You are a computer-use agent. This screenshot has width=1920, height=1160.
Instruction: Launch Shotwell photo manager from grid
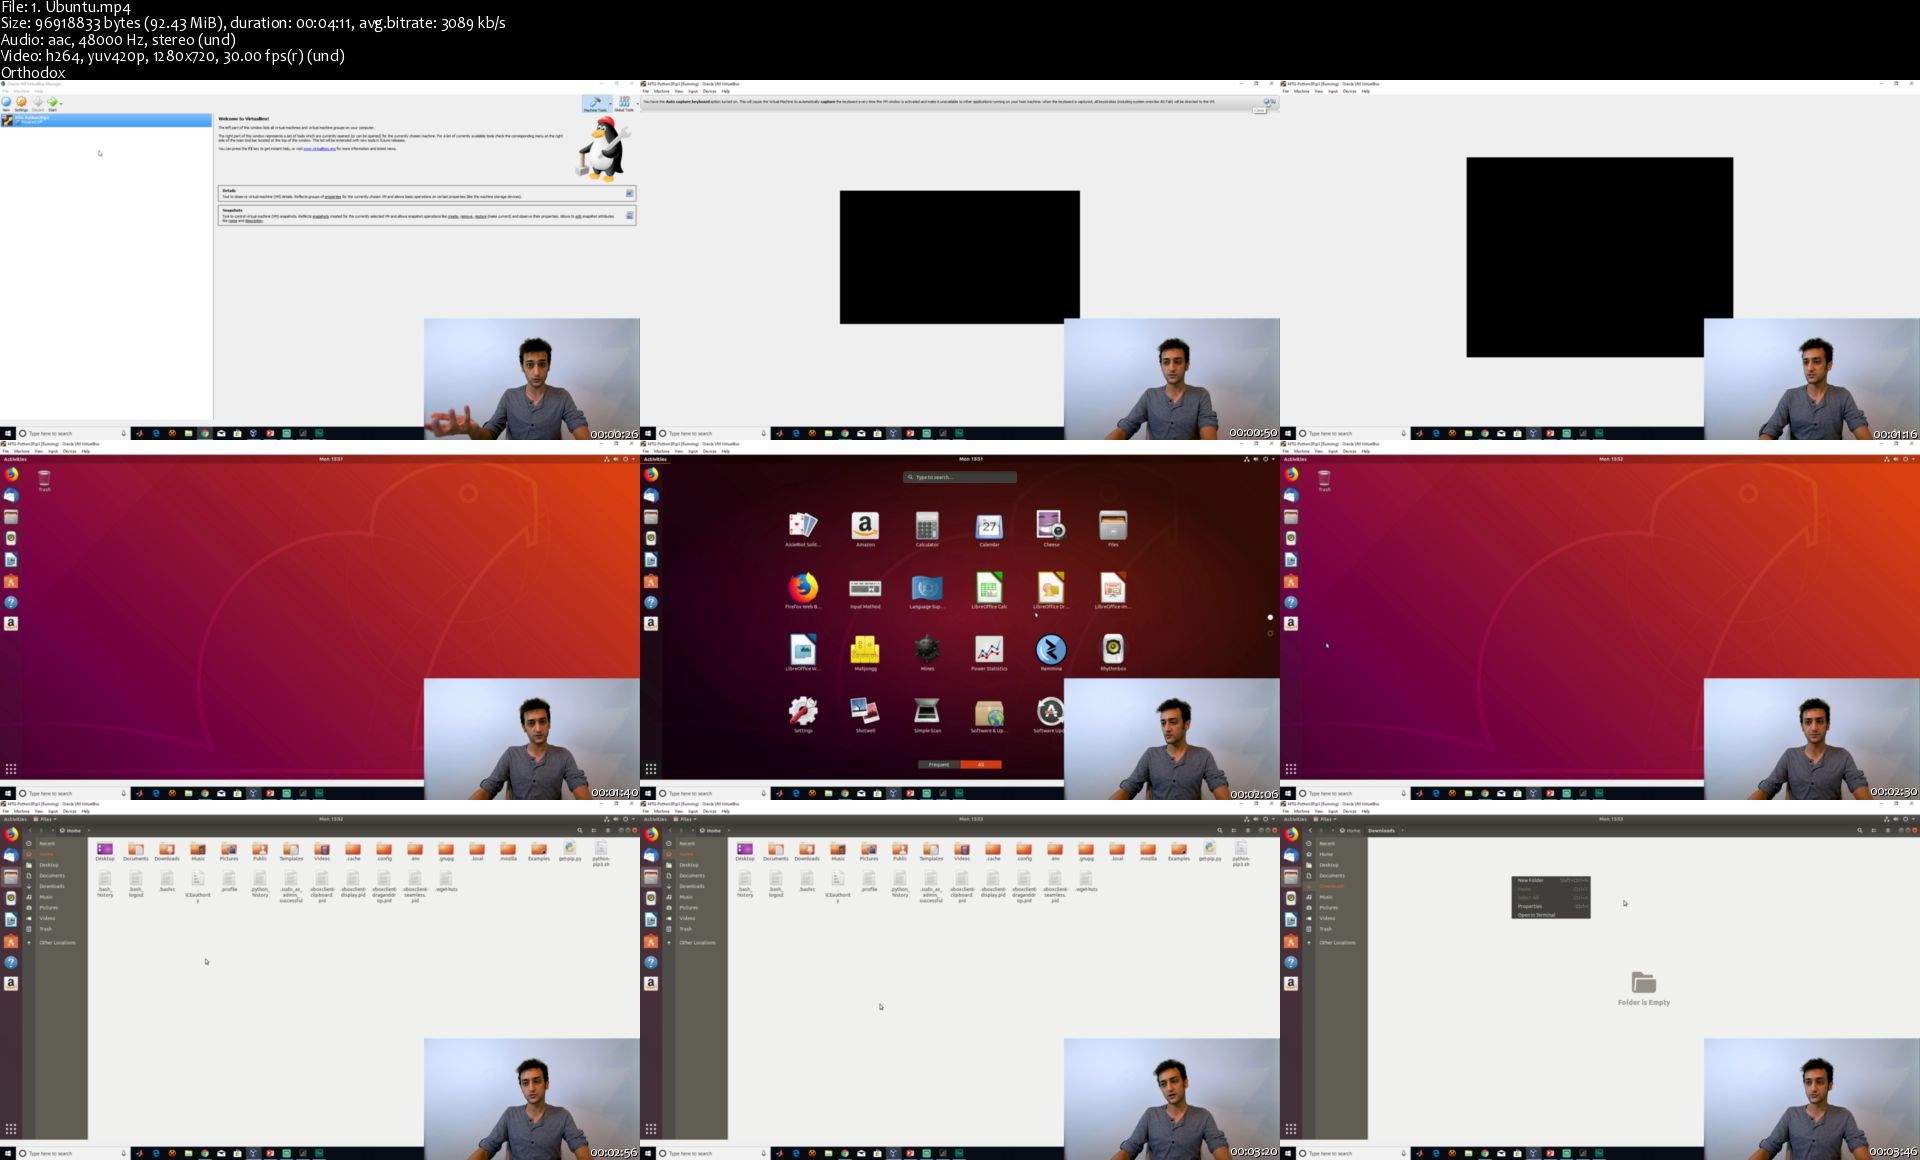pyautogui.click(x=865, y=712)
